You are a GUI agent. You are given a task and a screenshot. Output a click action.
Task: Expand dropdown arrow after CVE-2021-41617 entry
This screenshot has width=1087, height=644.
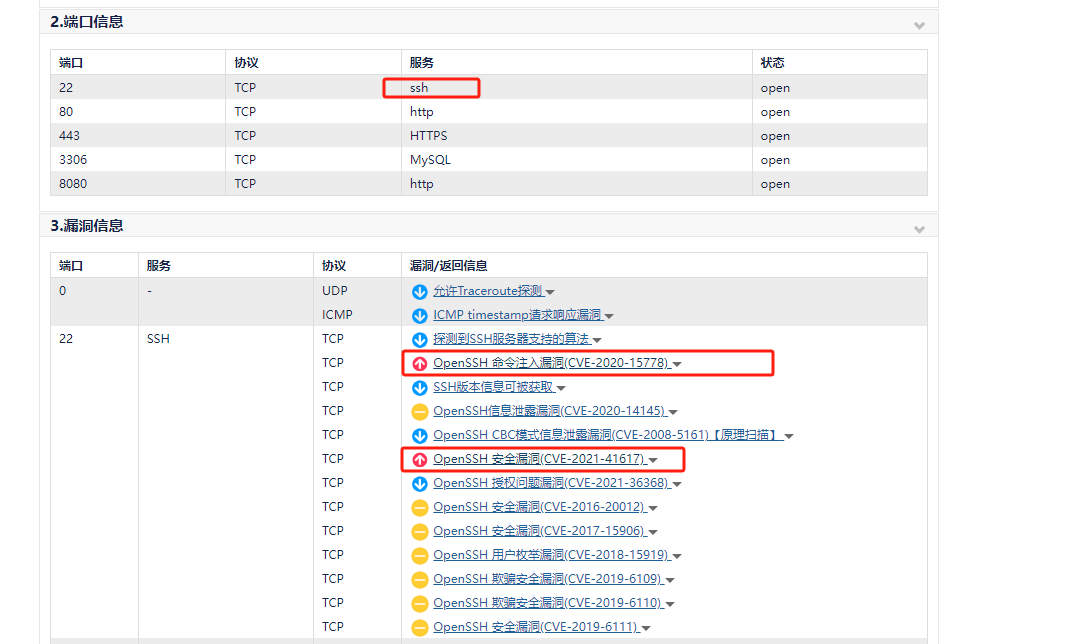click(652, 460)
